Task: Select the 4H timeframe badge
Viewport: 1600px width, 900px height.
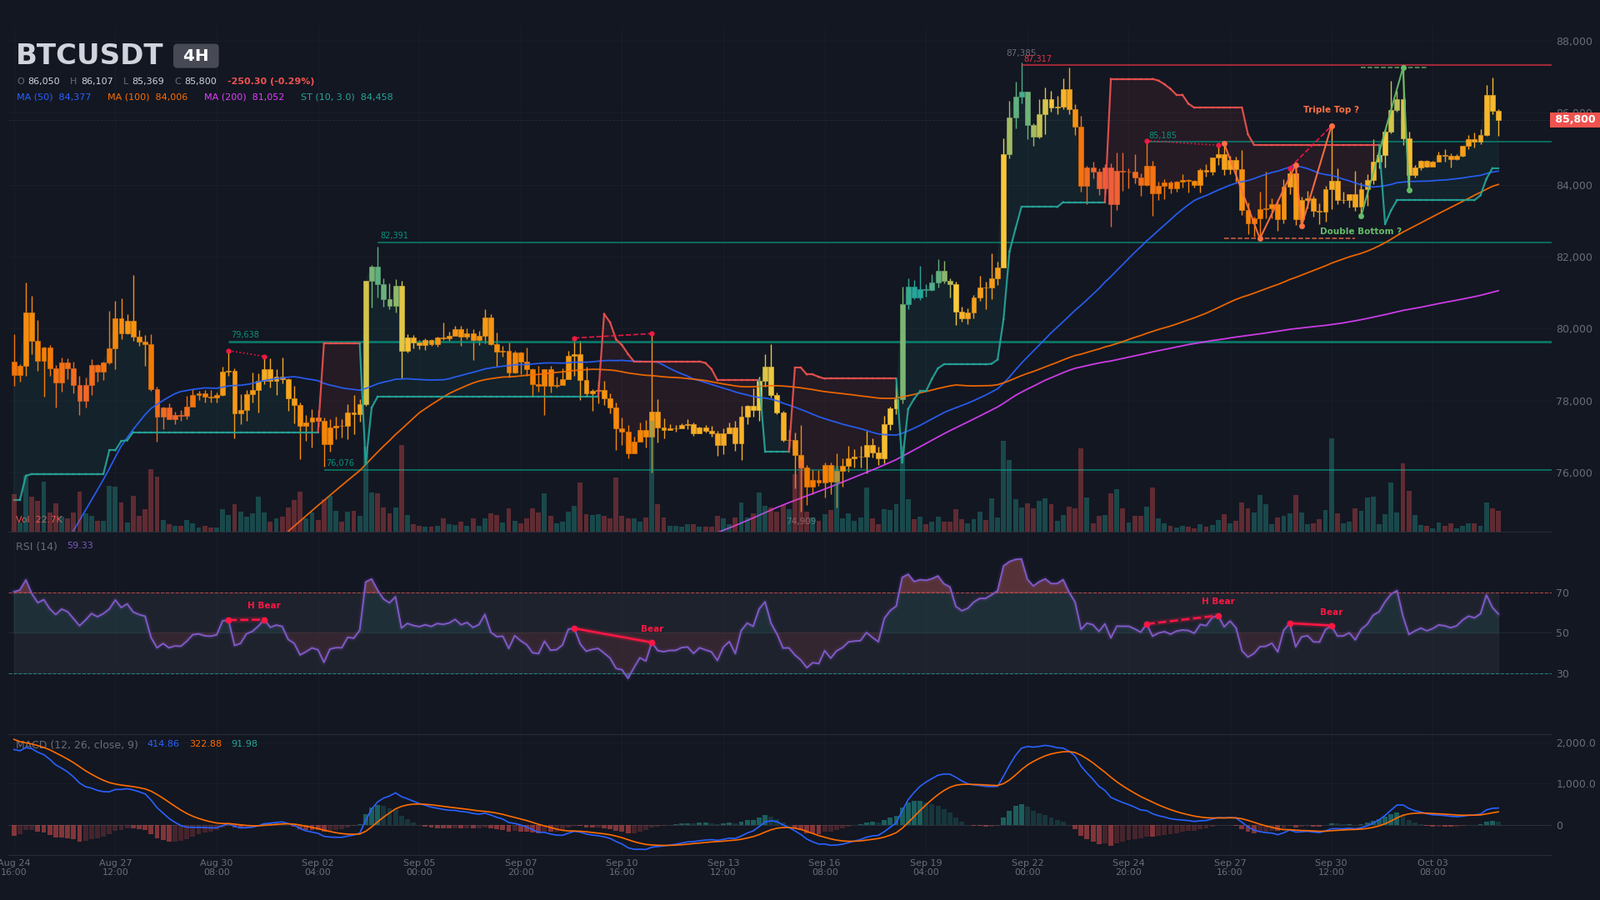Action: 196,56
